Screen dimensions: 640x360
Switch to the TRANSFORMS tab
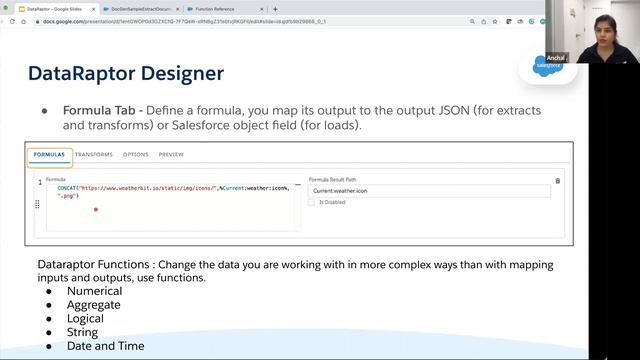click(x=94, y=155)
